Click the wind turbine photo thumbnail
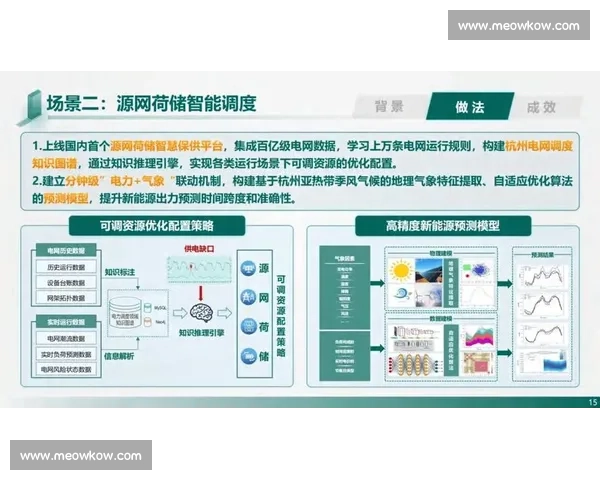 [429, 295]
